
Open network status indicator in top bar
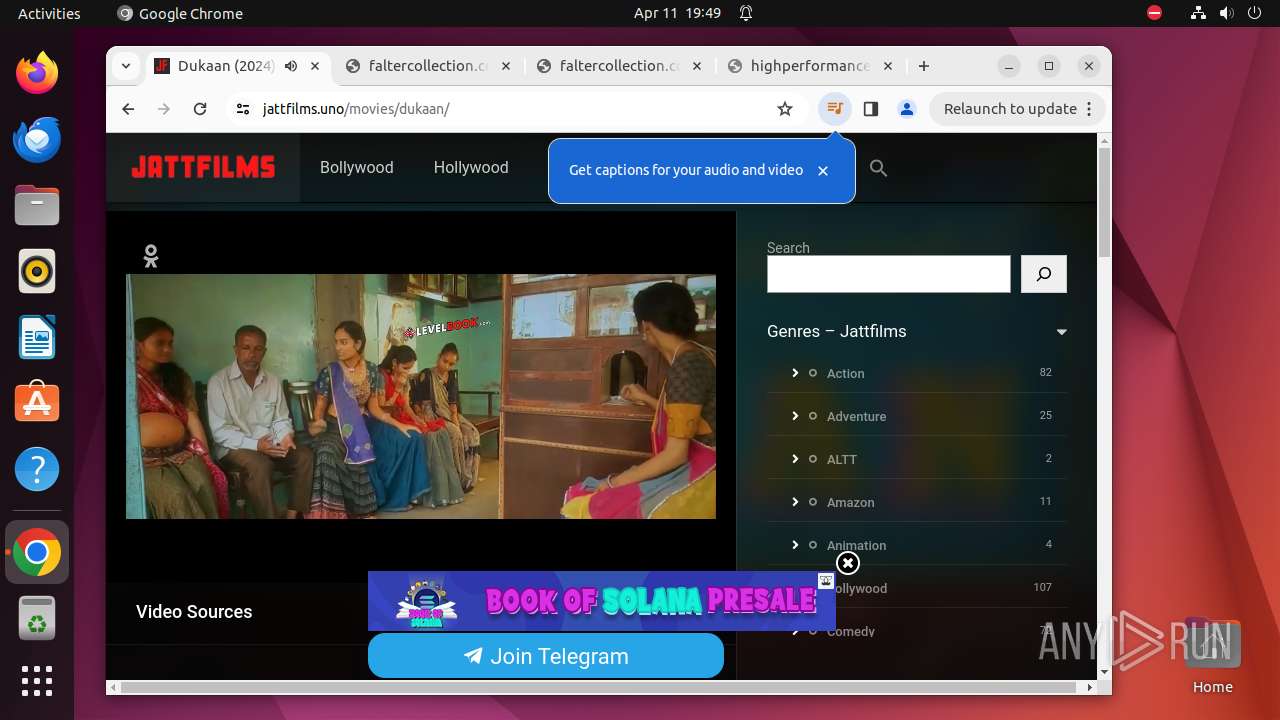1199,13
